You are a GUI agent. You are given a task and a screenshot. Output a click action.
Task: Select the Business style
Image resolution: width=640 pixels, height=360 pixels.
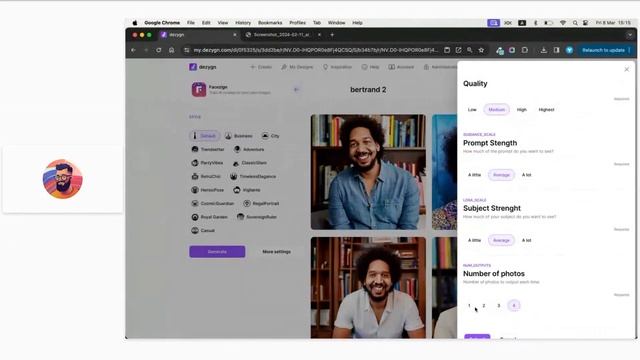(239, 136)
